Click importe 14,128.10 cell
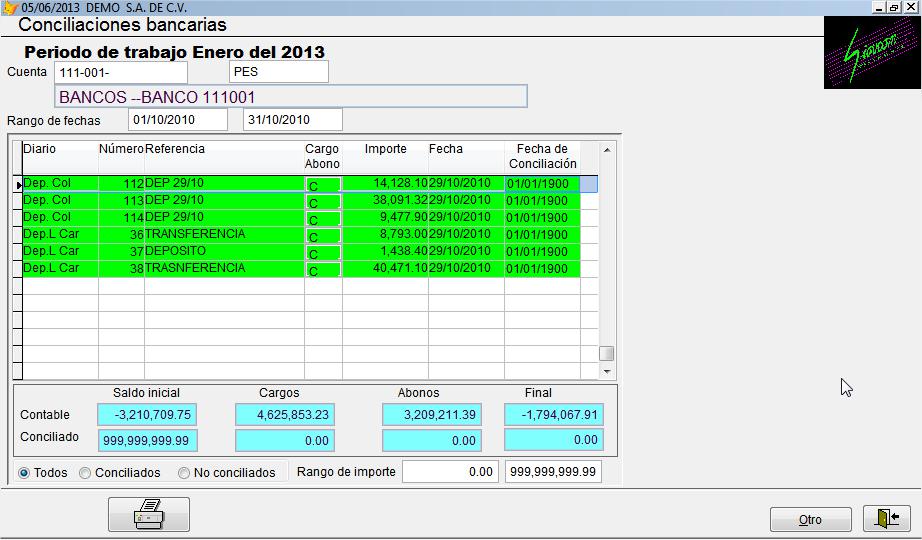The width and height of the screenshot is (922, 540). [x=385, y=184]
